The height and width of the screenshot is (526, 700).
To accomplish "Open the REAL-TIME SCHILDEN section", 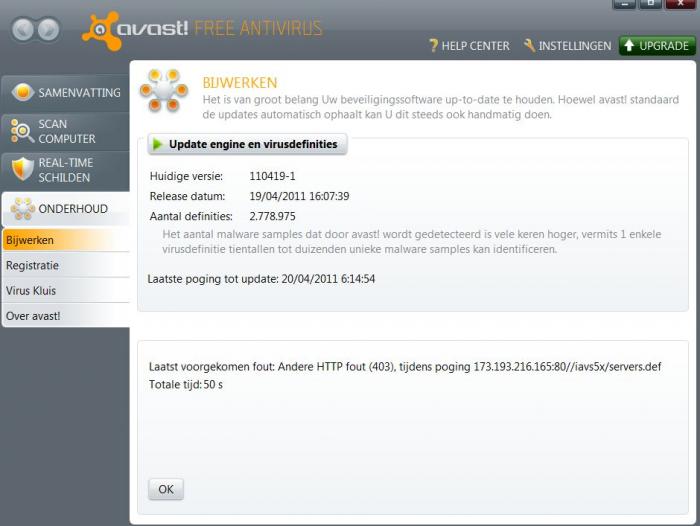I will (x=65, y=170).
